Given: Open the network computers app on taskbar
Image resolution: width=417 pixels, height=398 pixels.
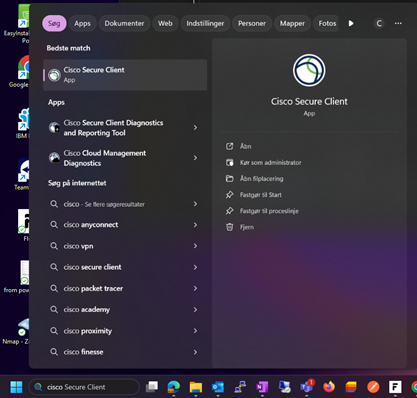Looking at the screenshot, I should (240, 387).
